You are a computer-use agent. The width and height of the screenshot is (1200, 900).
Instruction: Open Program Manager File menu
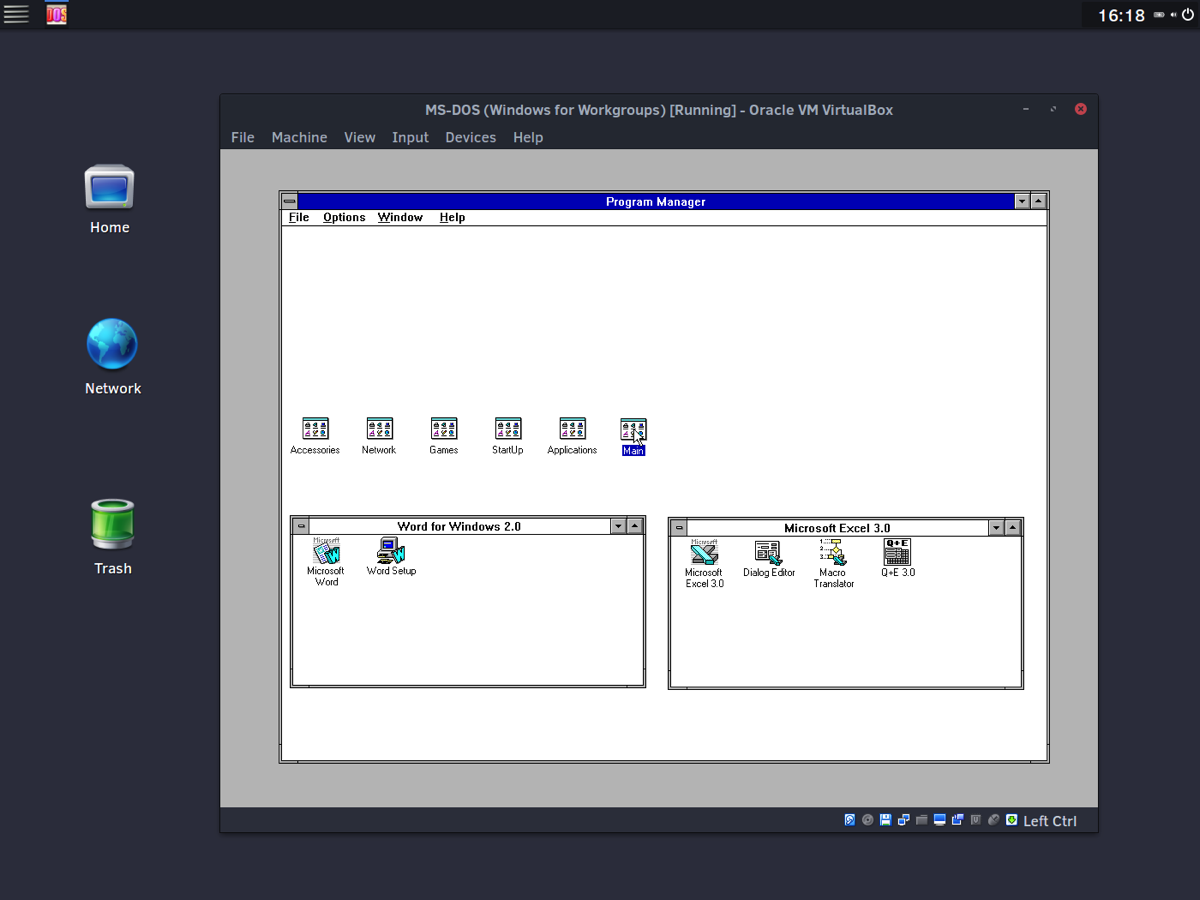point(298,217)
